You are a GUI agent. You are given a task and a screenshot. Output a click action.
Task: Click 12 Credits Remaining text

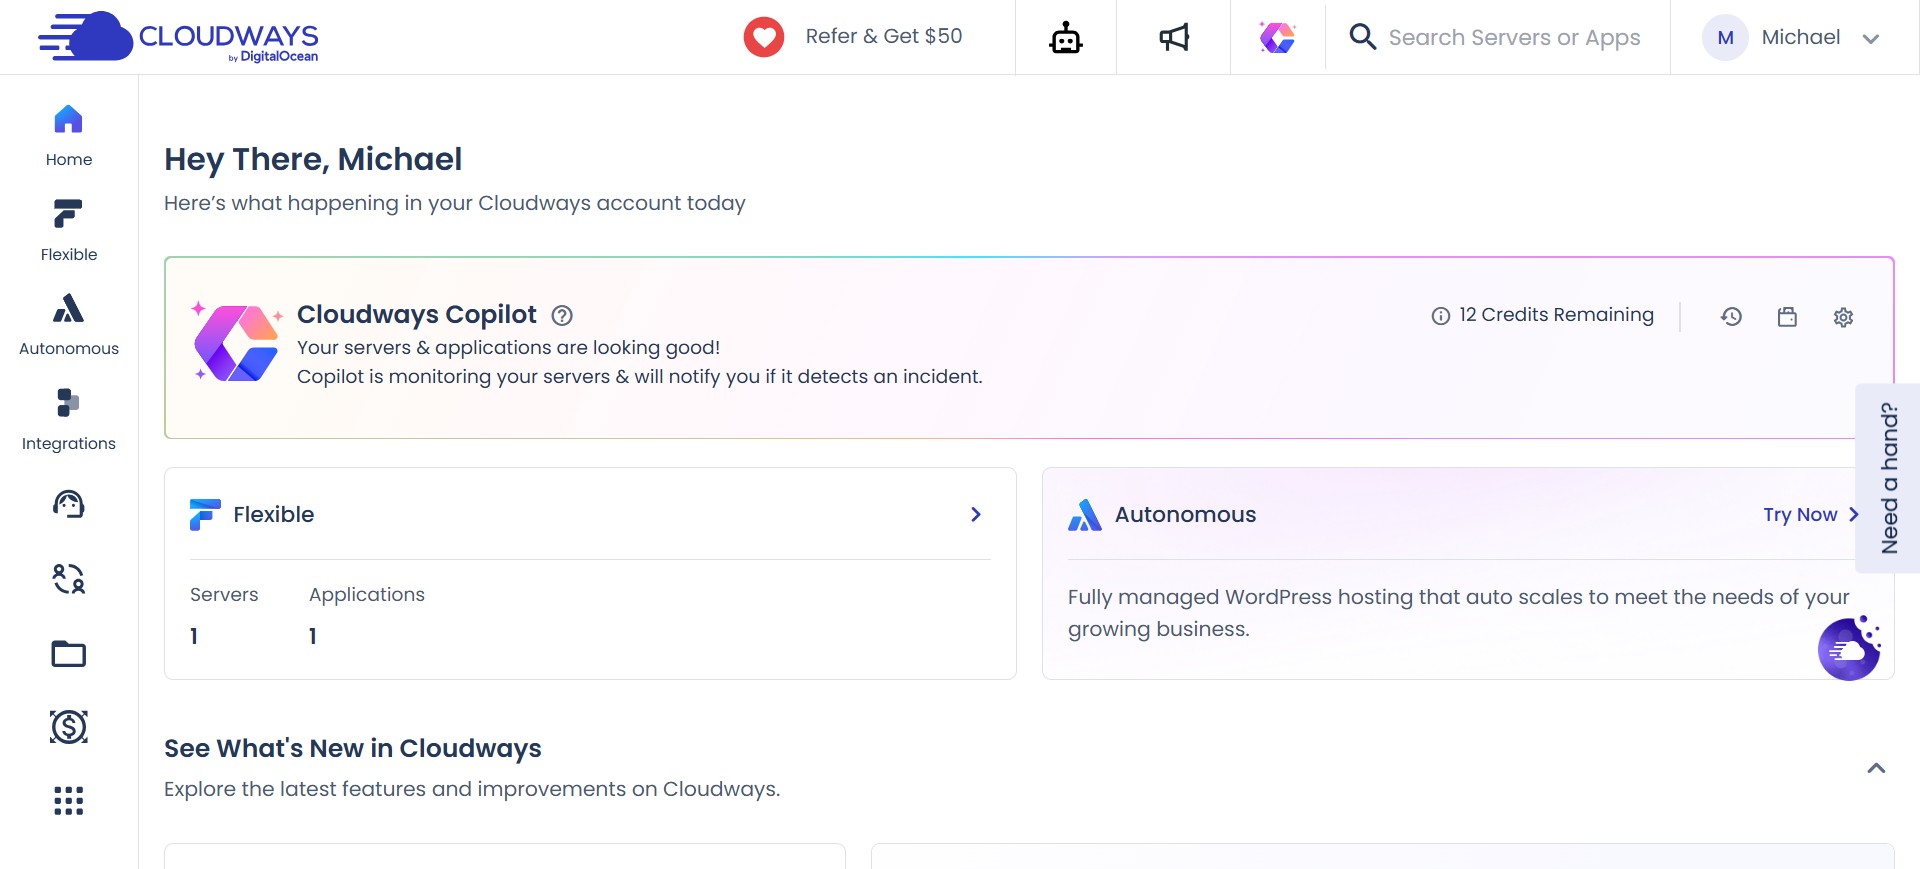click(1556, 315)
